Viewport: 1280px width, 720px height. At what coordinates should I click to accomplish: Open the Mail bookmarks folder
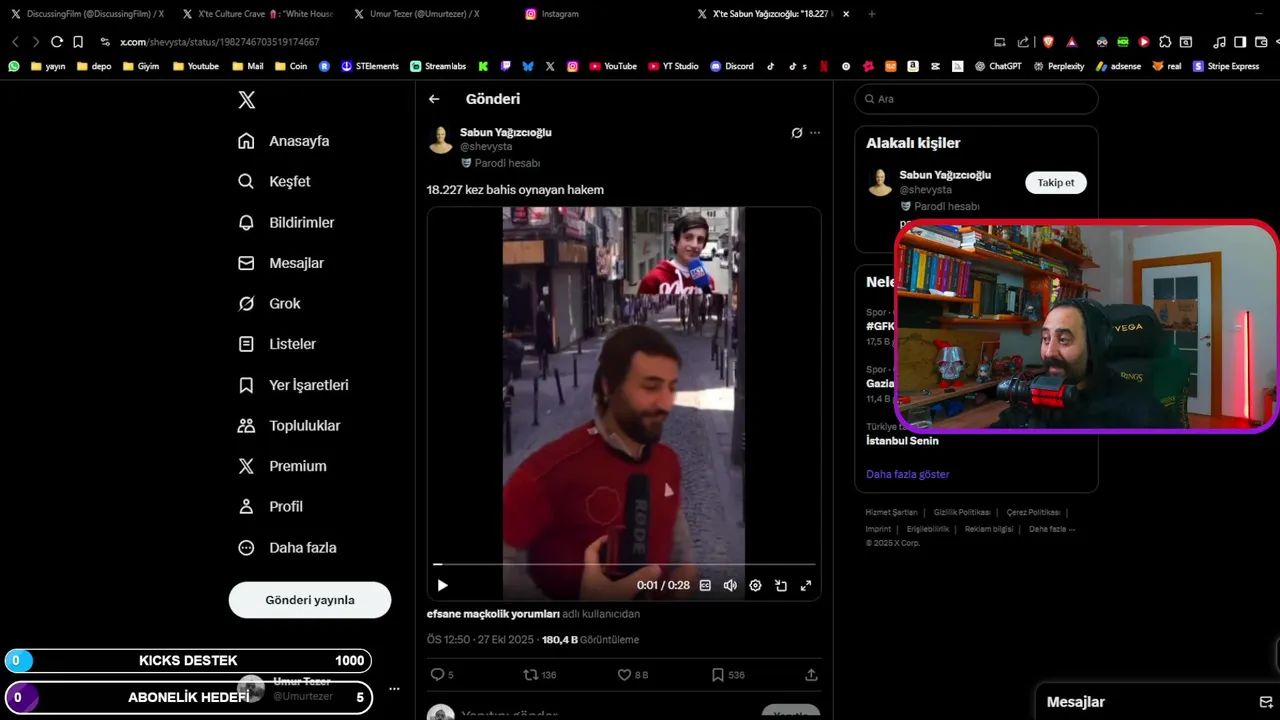click(x=248, y=66)
